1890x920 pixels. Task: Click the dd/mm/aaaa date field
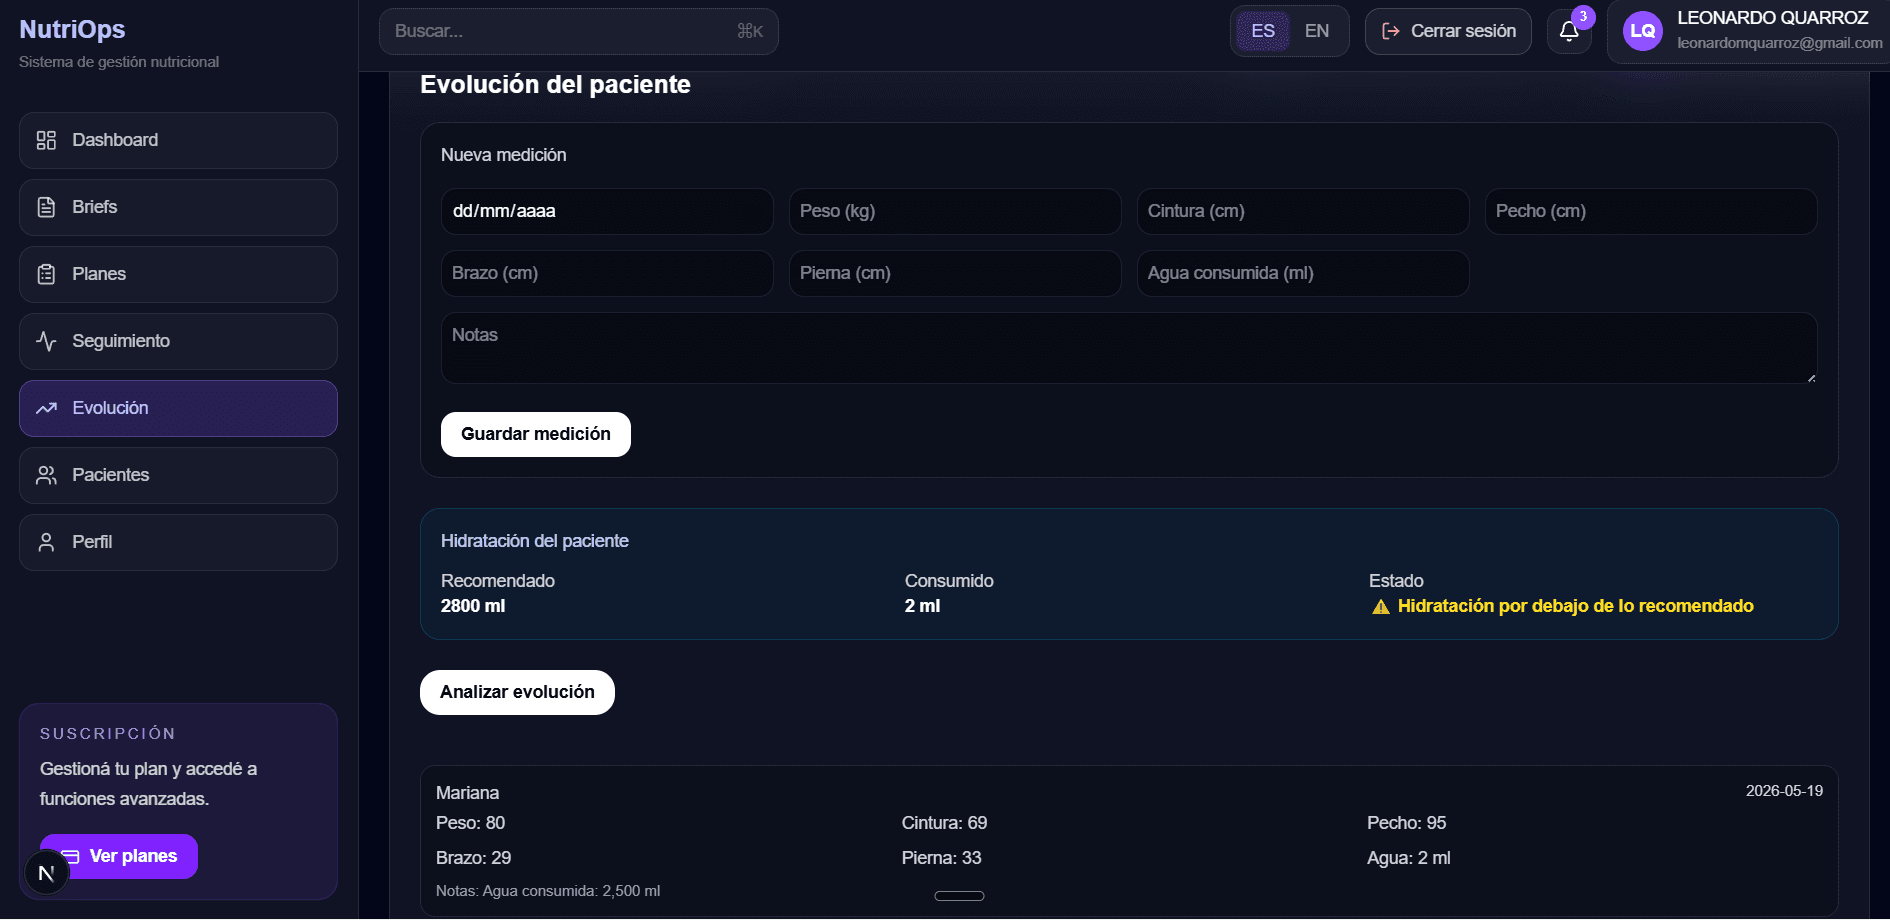(607, 211)
